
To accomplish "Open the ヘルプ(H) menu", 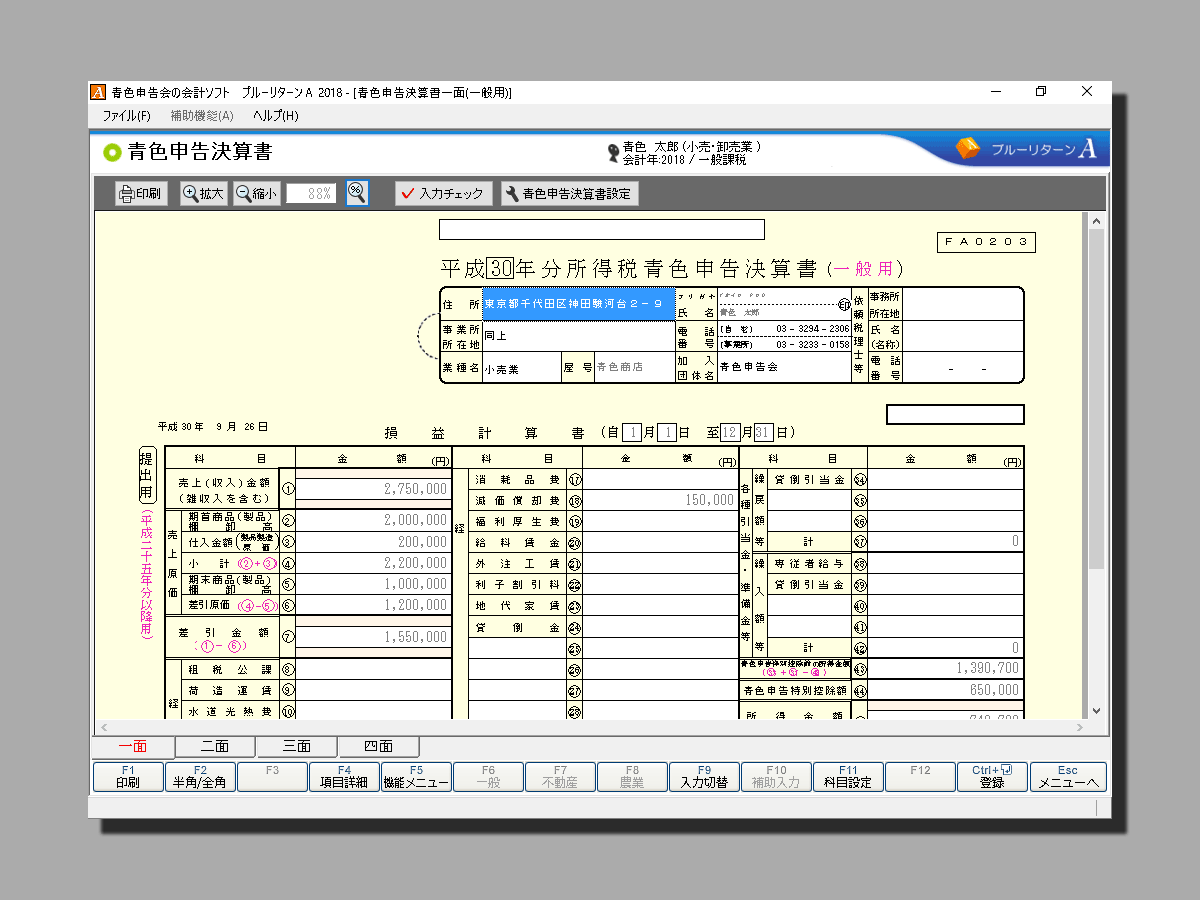I will point(275,116).
